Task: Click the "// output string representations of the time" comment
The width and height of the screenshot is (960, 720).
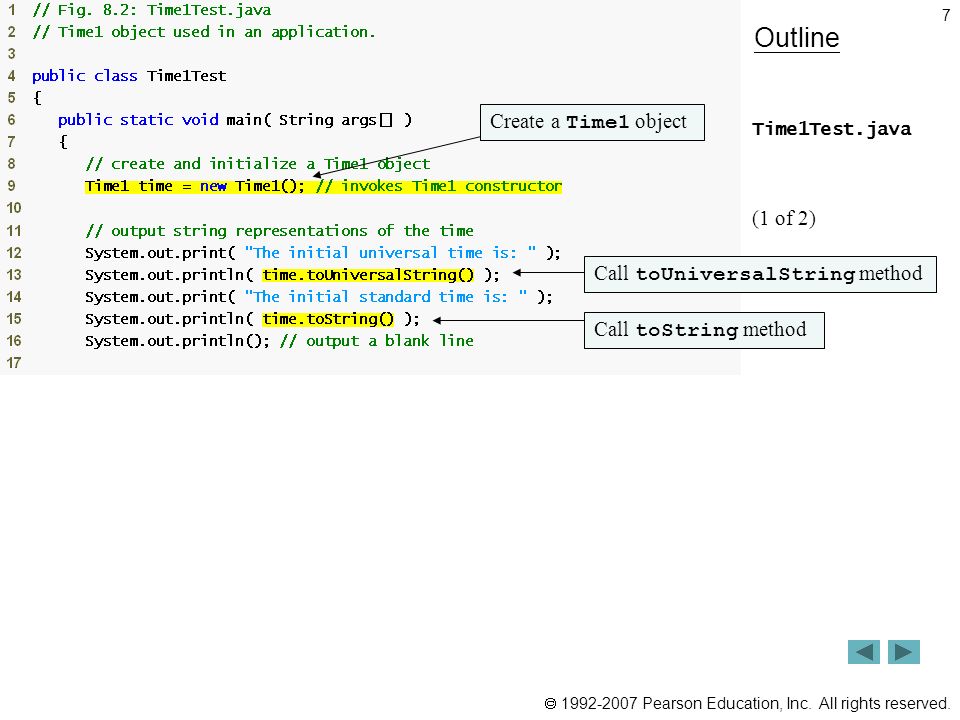Action: (279, 231)
